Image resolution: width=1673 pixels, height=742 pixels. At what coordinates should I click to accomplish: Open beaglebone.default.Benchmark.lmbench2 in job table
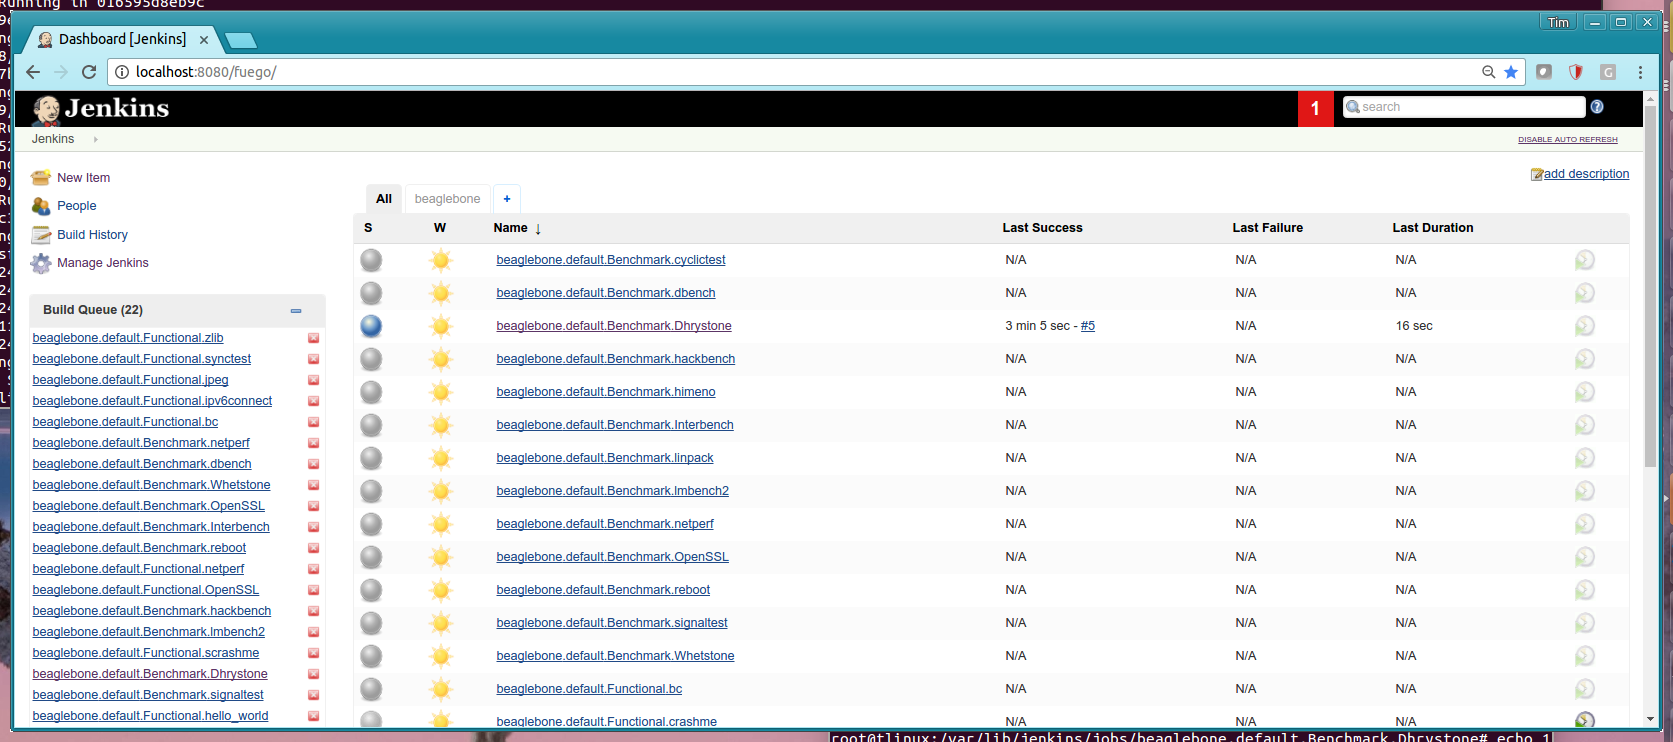click(x=612, y=491)
